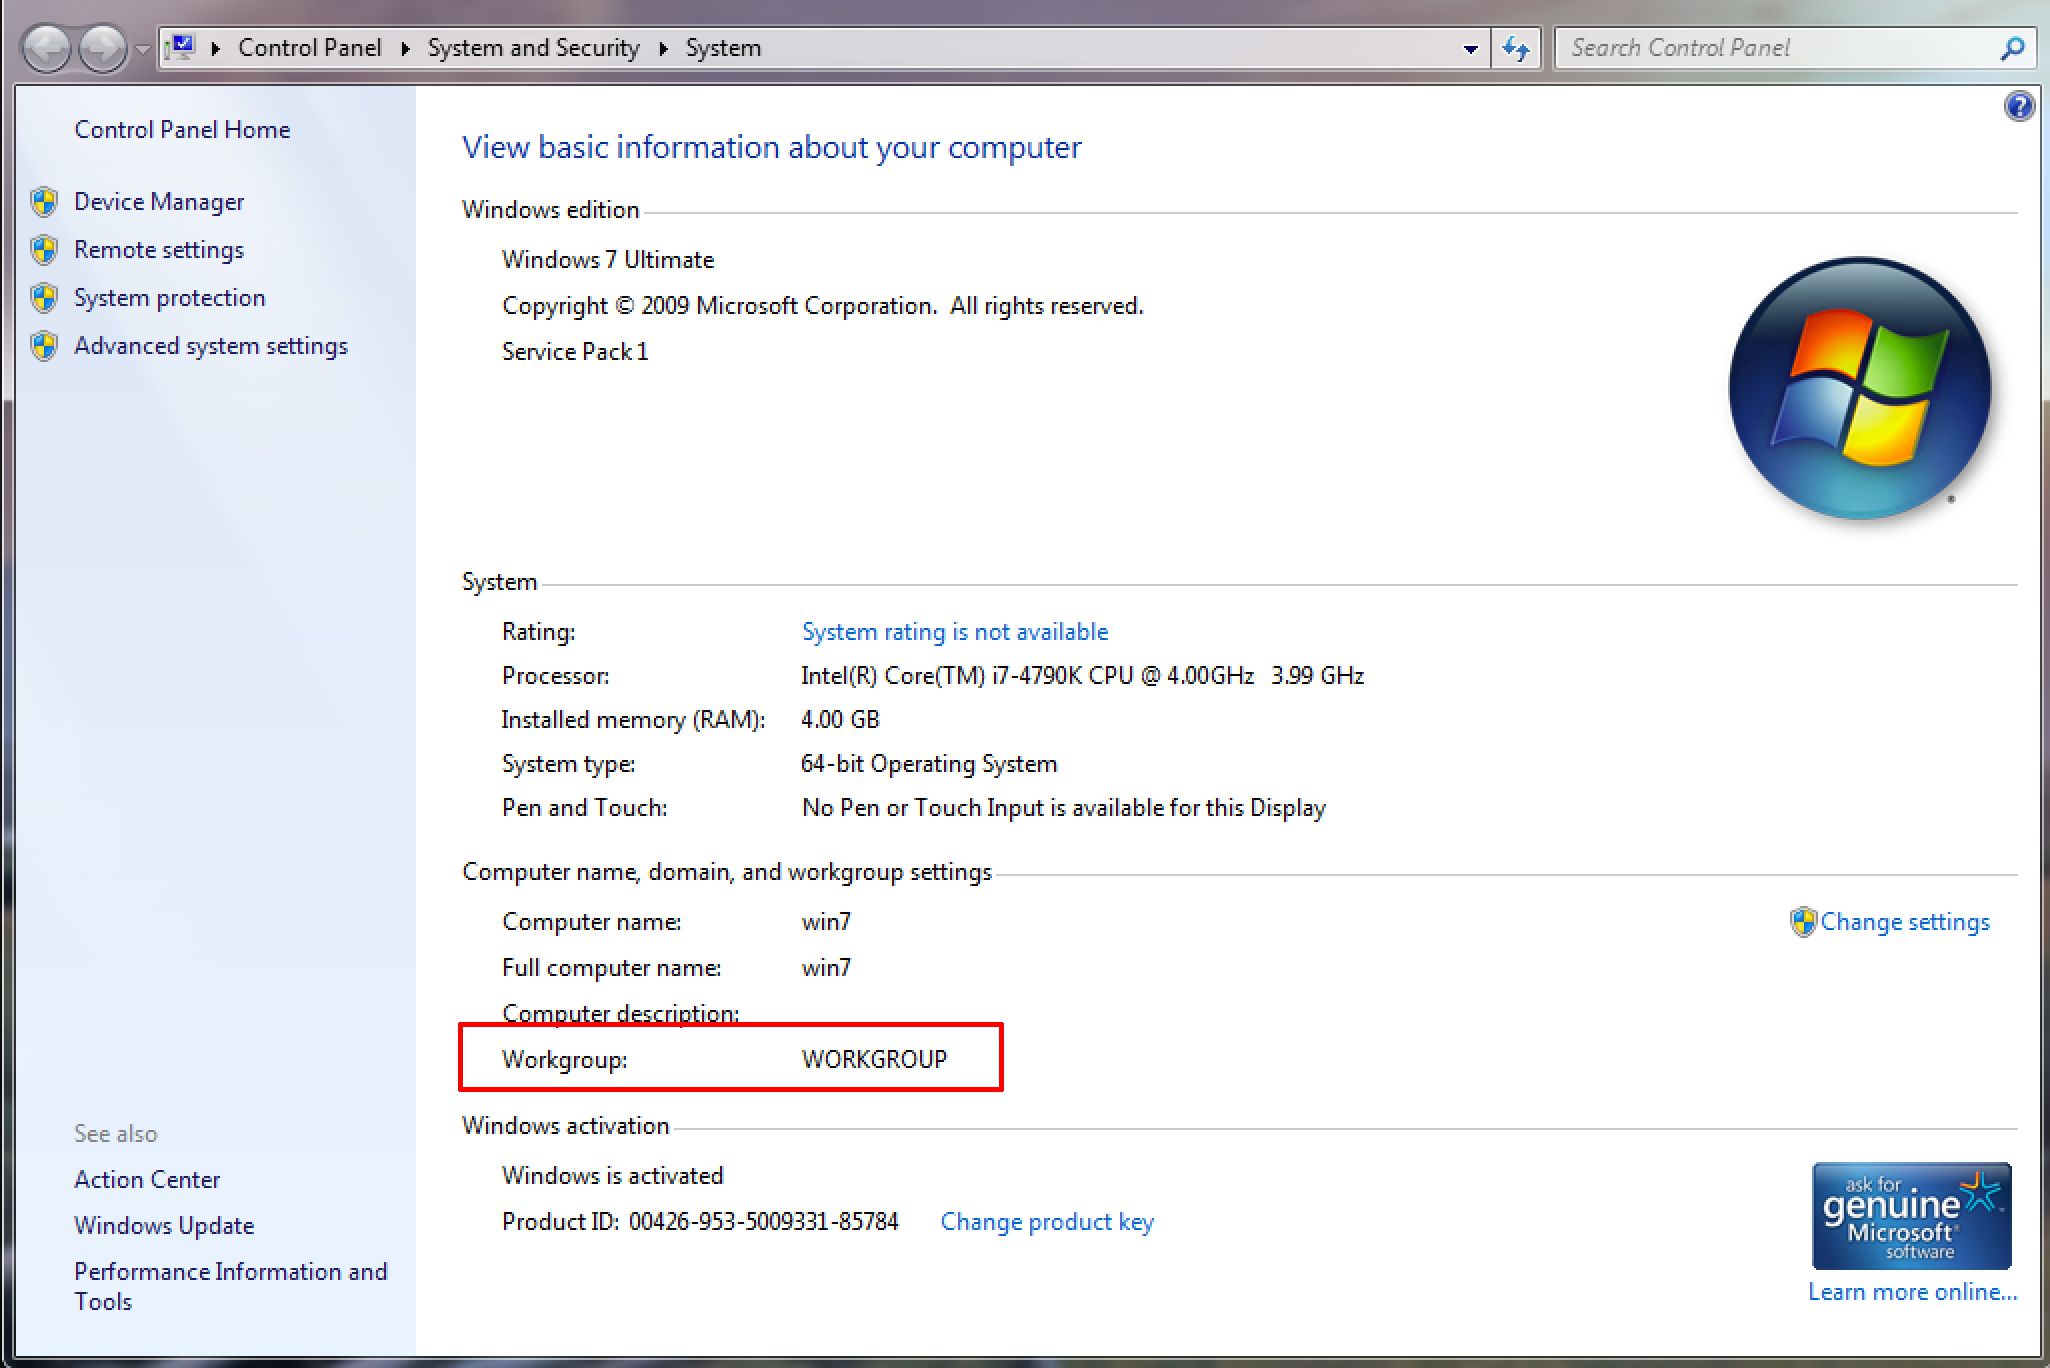This screenshot has width=2050, height=1368.
Task: Expand the arrow after Control Panel breadcrumb
Action: 405,48
